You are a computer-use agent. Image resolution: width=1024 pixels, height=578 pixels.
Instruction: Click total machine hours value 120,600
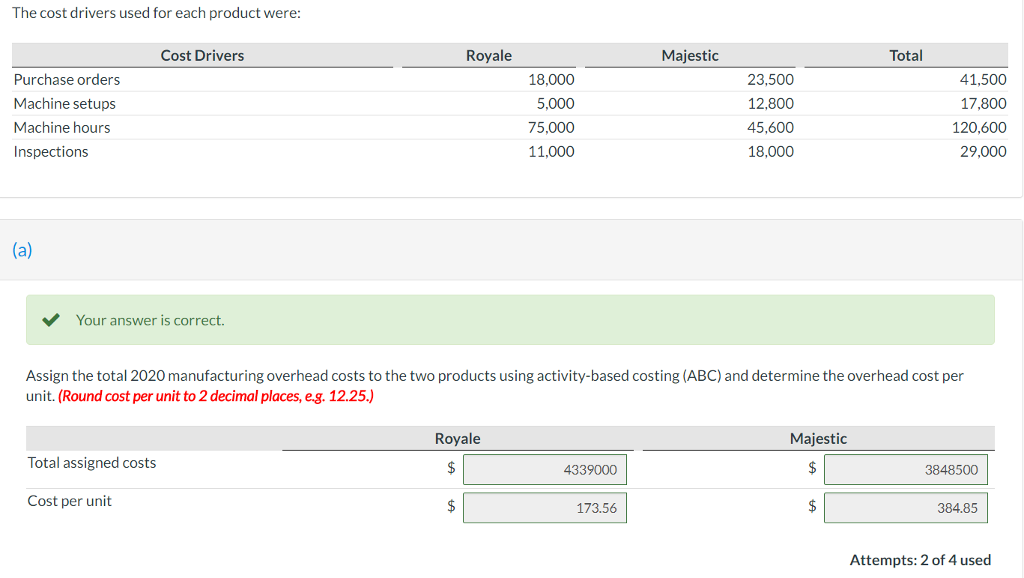click(x=979, y=127)
